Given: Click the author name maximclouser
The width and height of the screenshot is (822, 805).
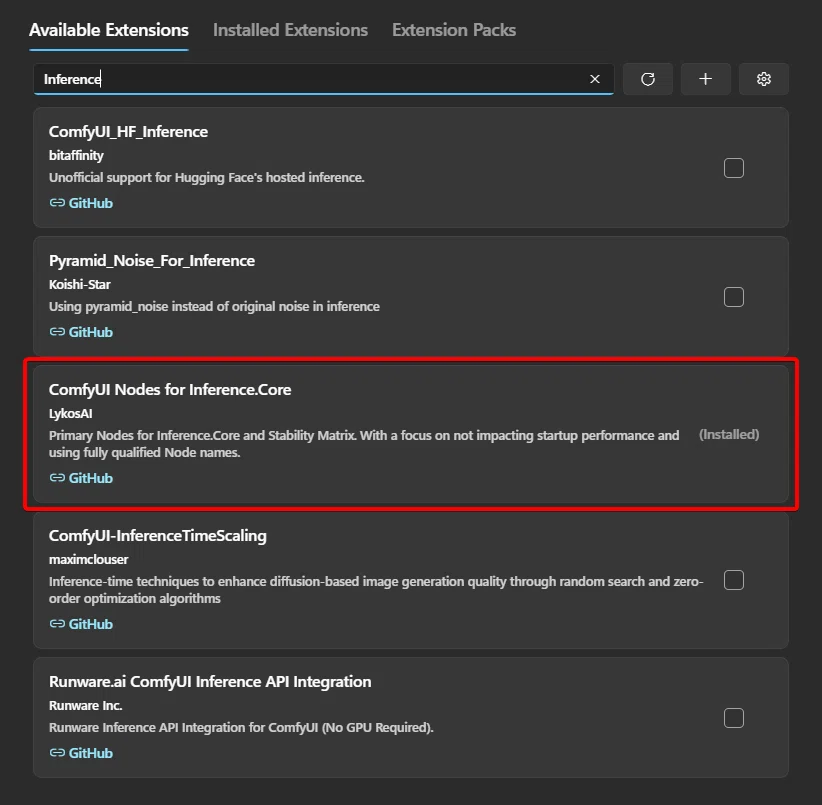Looking at the screenshot, I should point(89,560).
